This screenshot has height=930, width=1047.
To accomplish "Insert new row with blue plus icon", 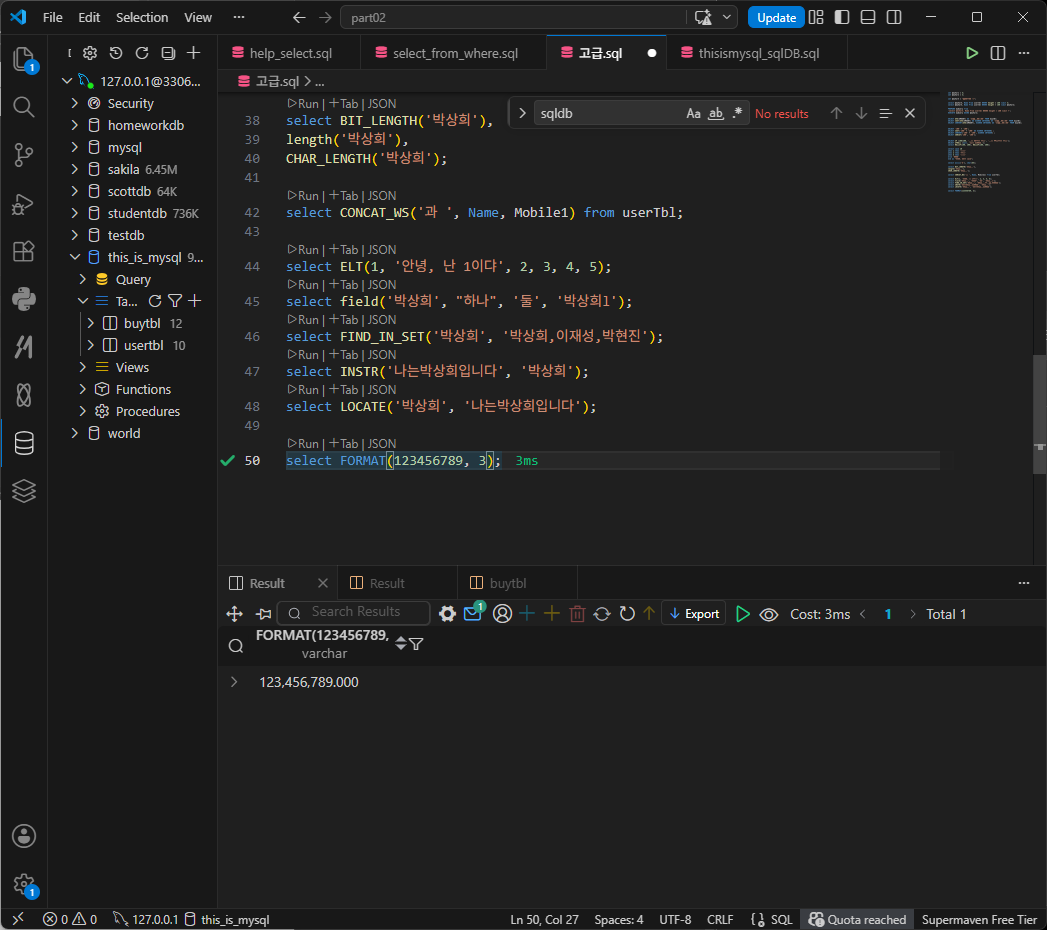I will (x=527, y=613).
